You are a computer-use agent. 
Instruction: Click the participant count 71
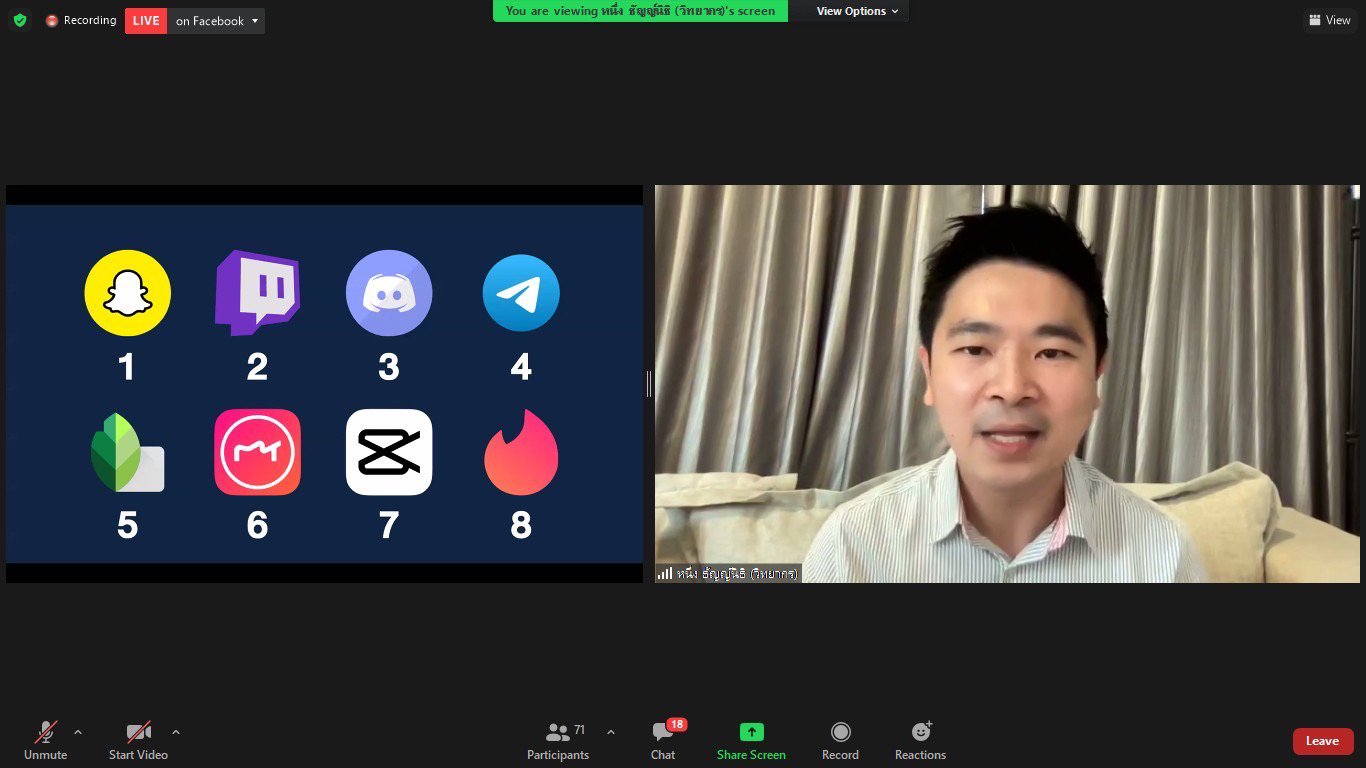tap(580, 730)
